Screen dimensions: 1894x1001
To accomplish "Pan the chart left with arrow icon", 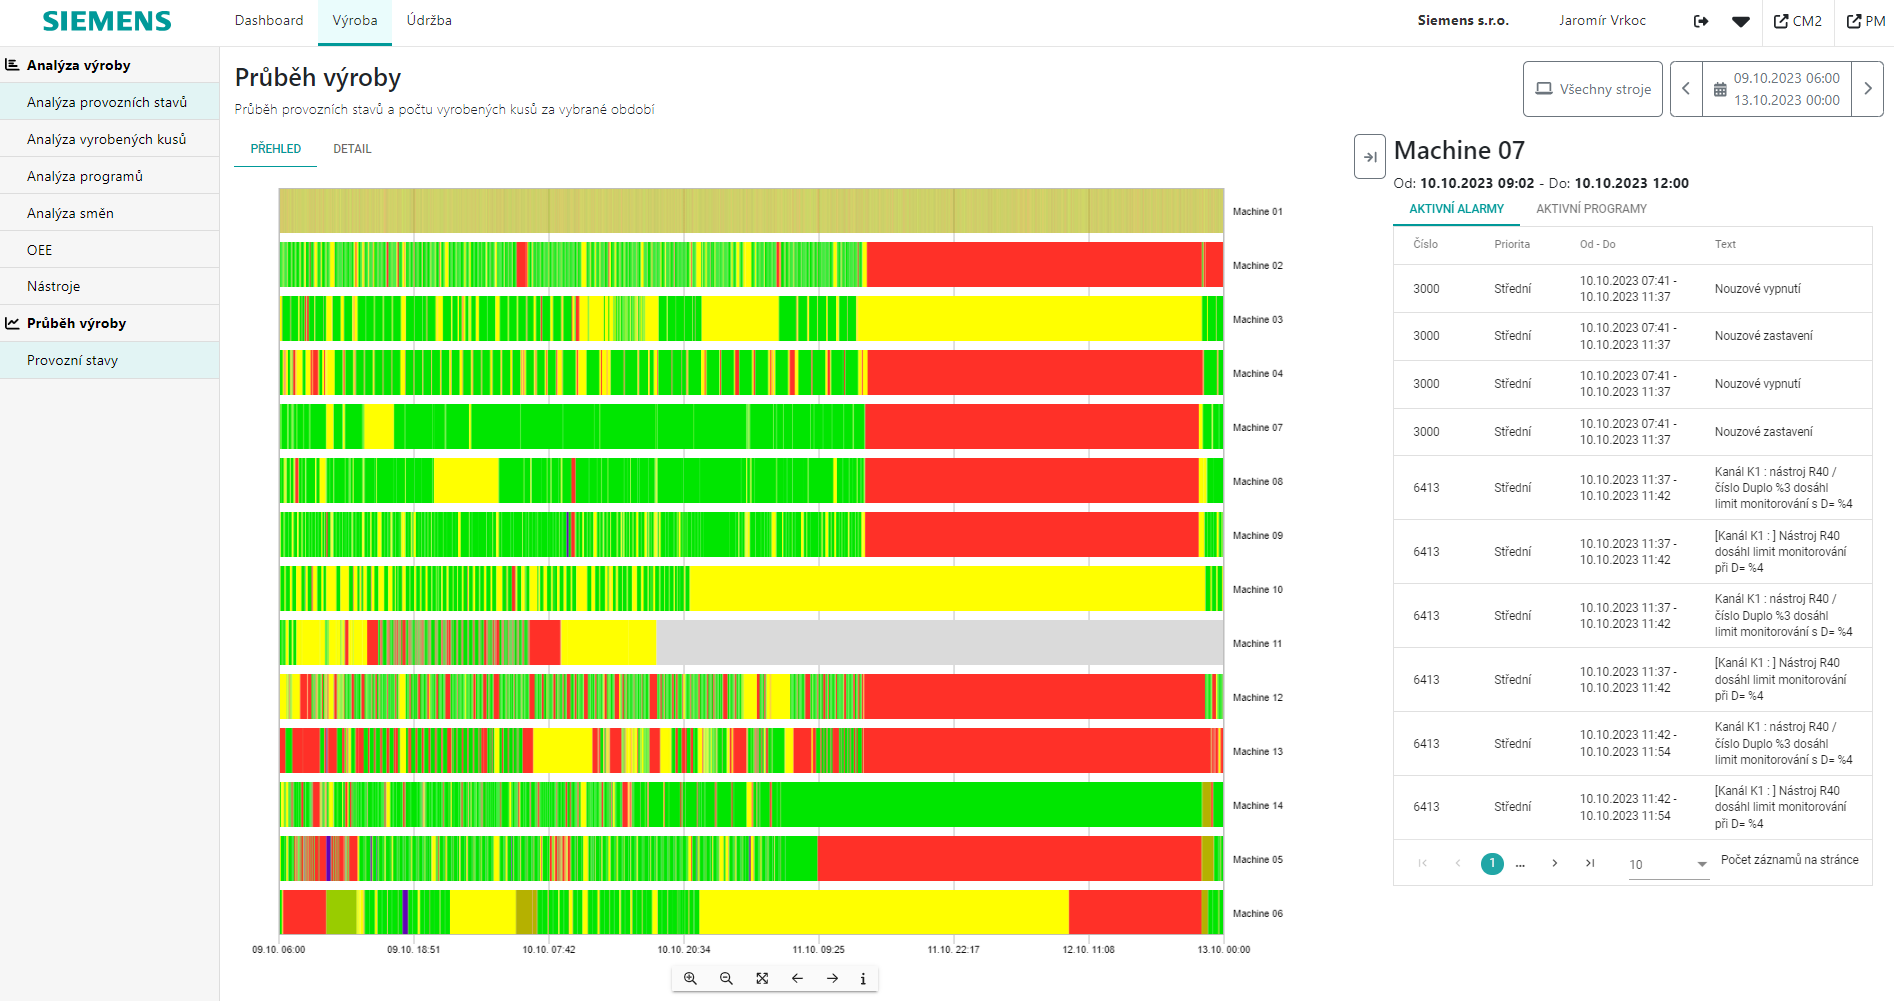I will click(797, 978).
